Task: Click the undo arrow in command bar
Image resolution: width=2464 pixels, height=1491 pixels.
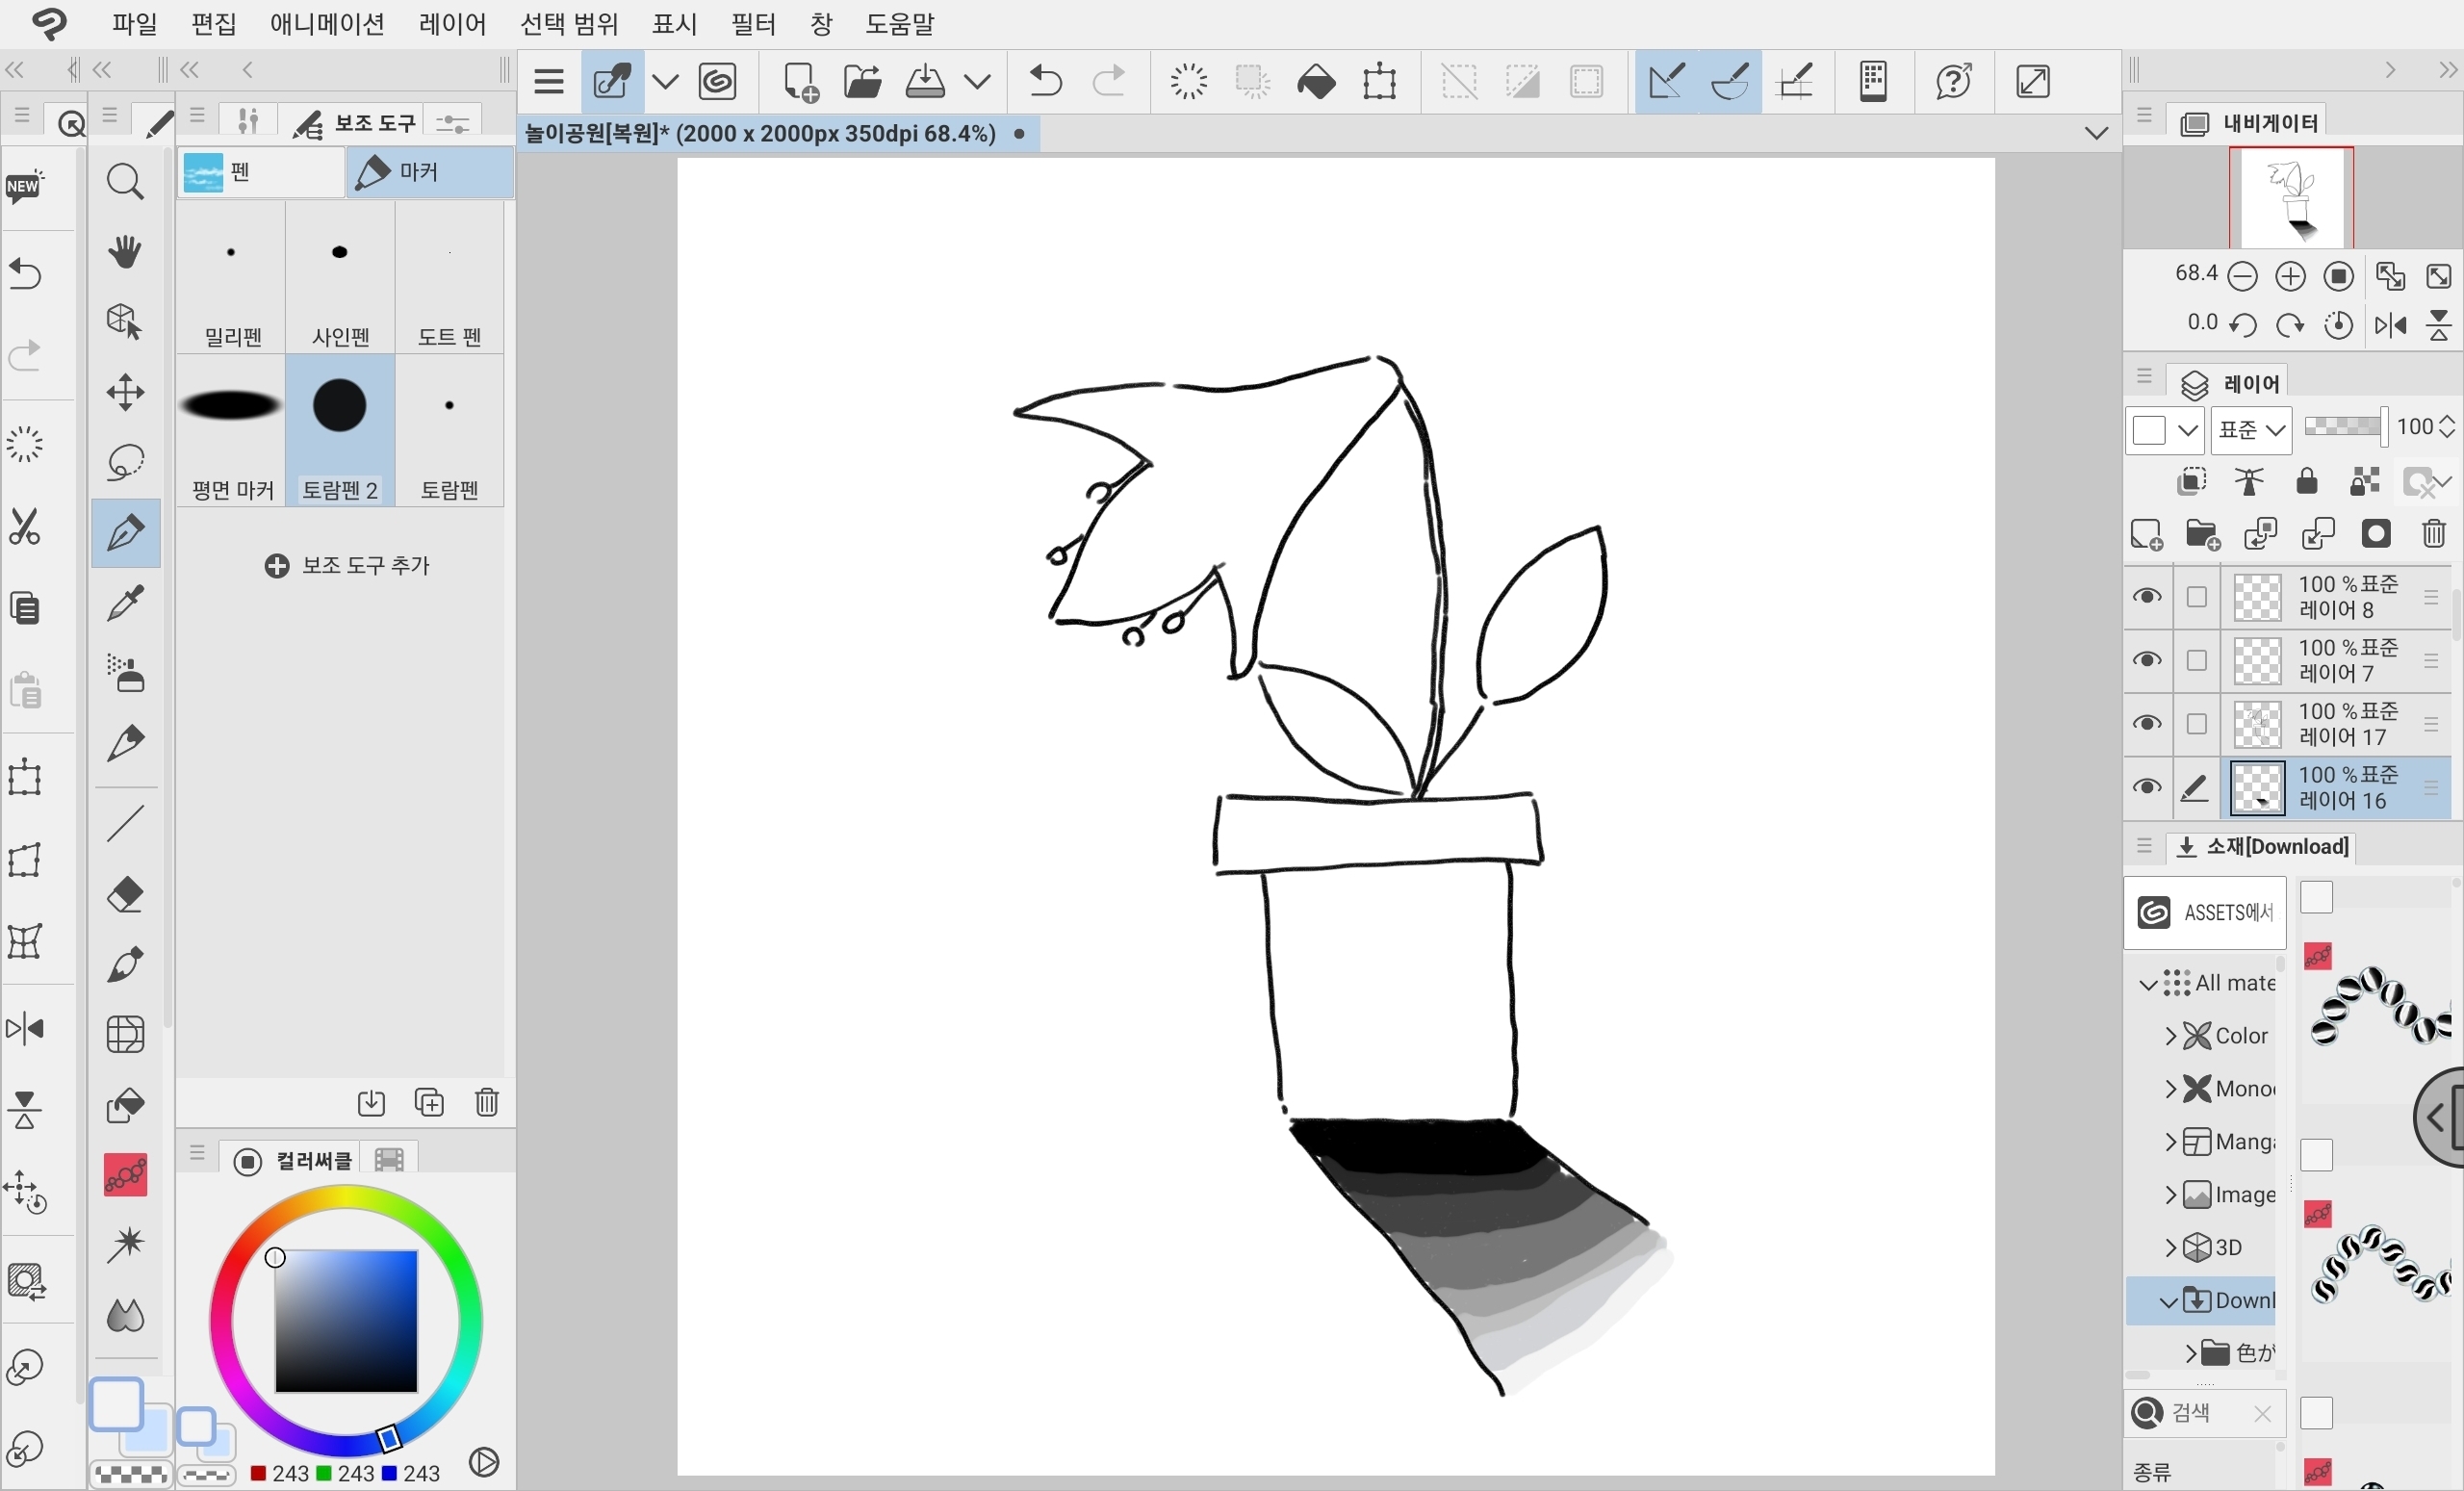Action: pyautogui.click(x=1045, y=81)
